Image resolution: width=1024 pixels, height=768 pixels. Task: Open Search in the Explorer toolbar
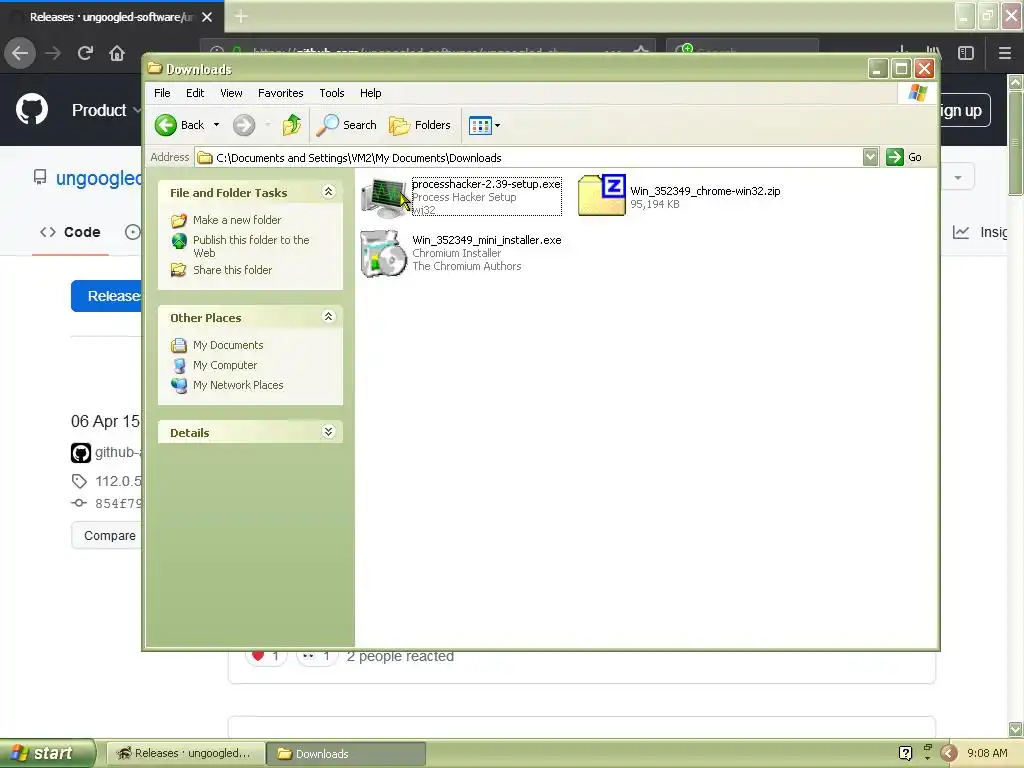tap(346, 125)
